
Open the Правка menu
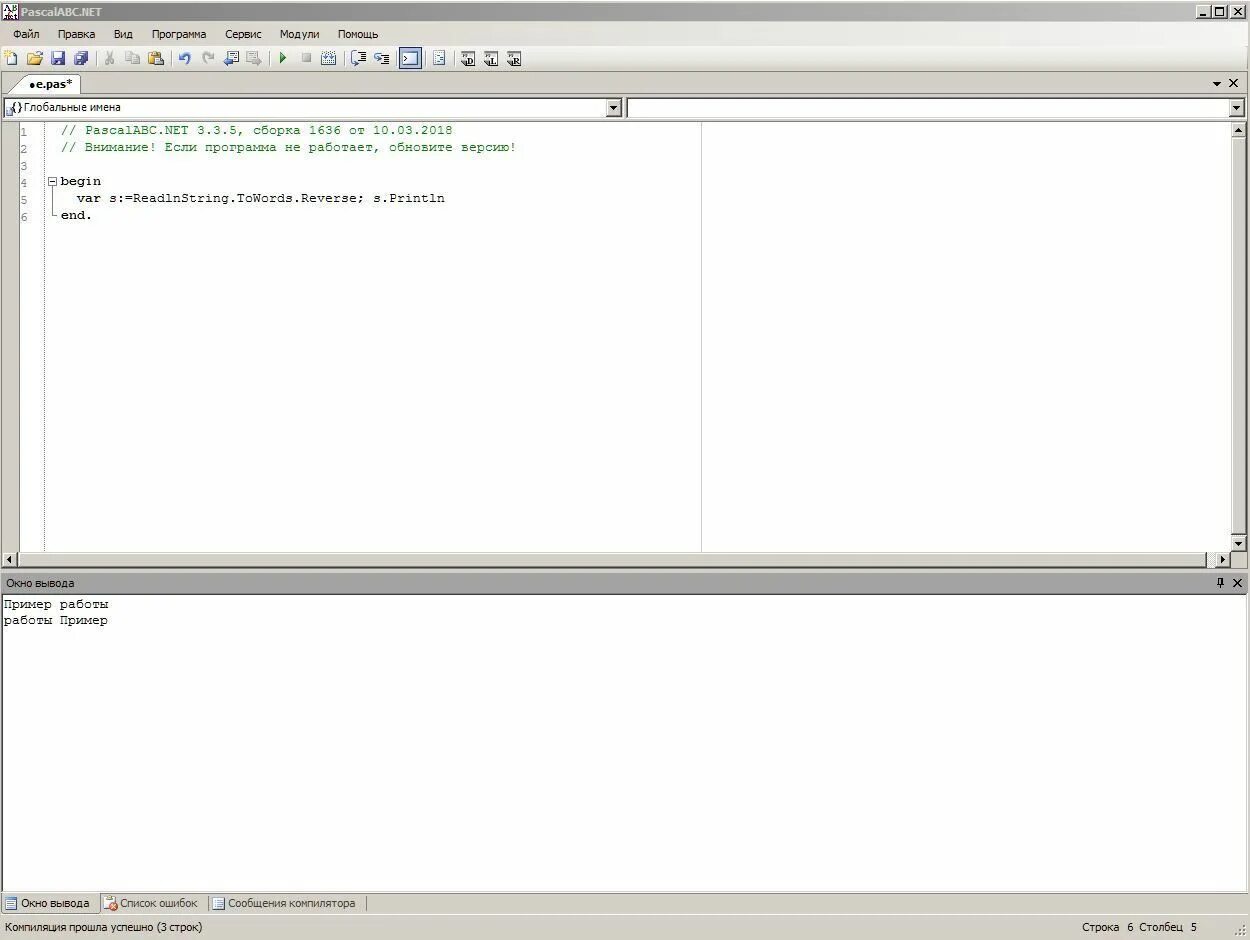pyautogui.click(x=76, y=34)
